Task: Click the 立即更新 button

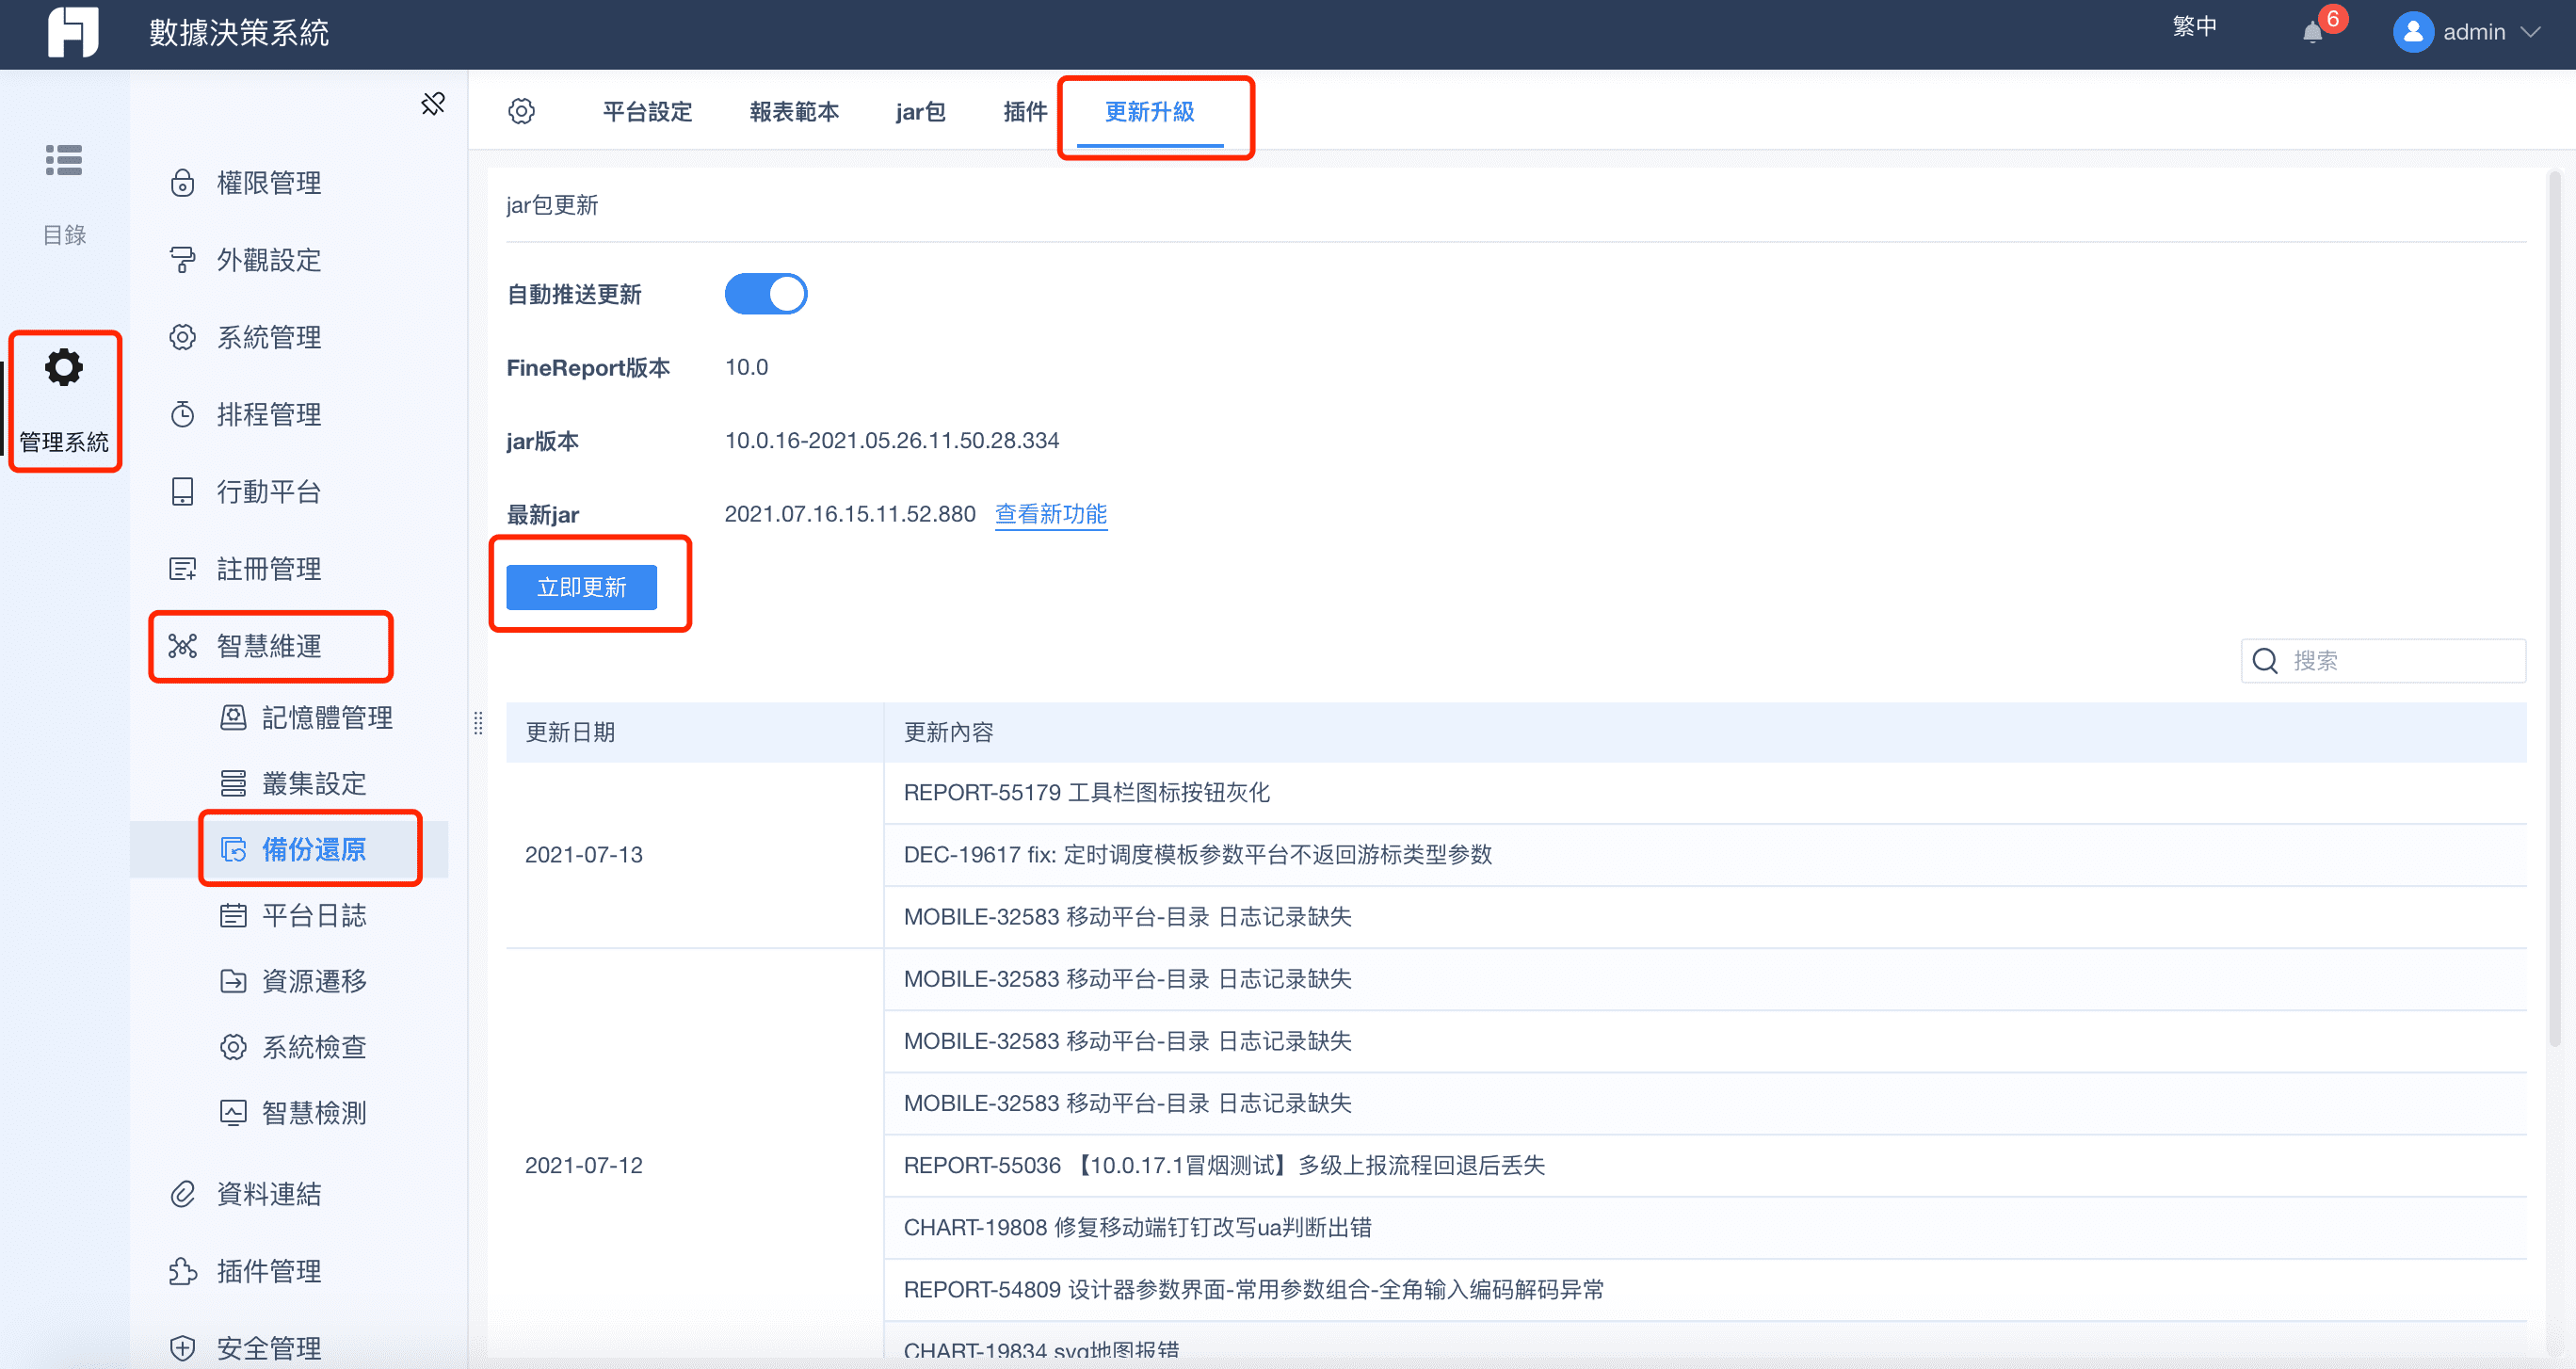Action: pyautogui.click(x=582, y=587)
